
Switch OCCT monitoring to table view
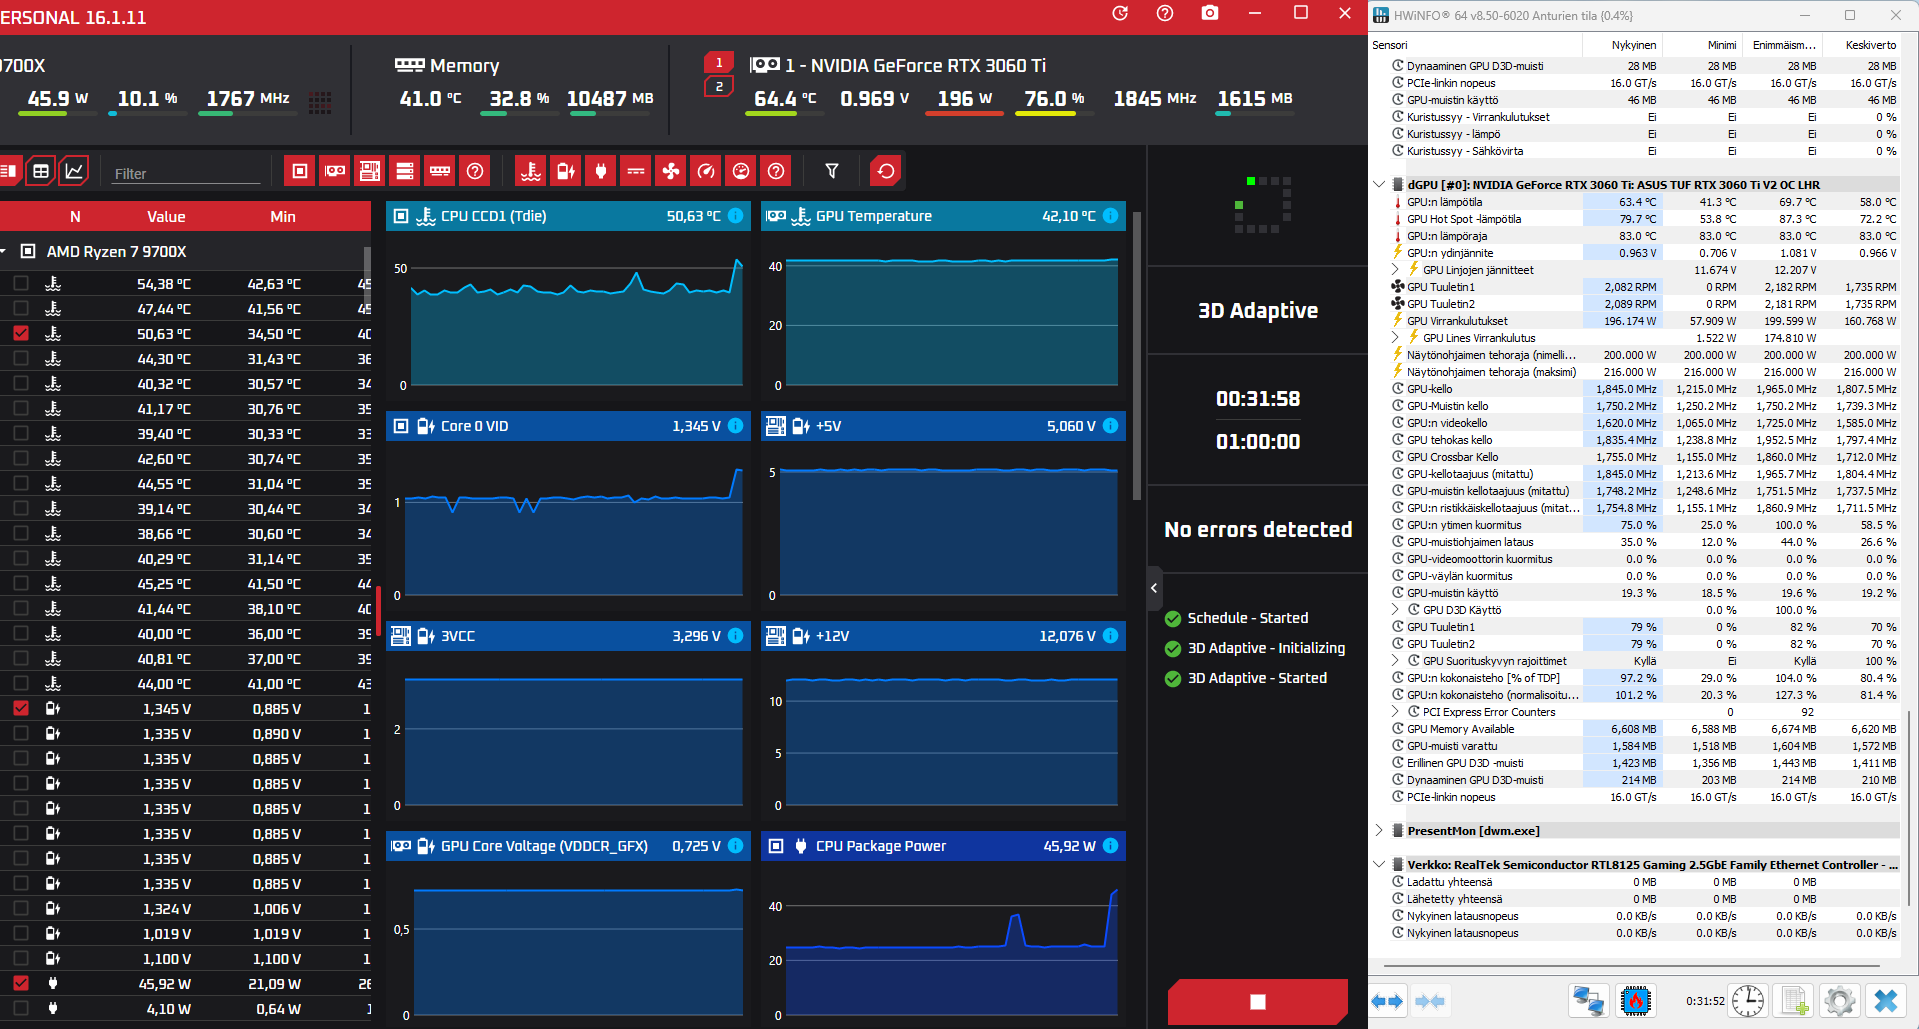point(40,171)
